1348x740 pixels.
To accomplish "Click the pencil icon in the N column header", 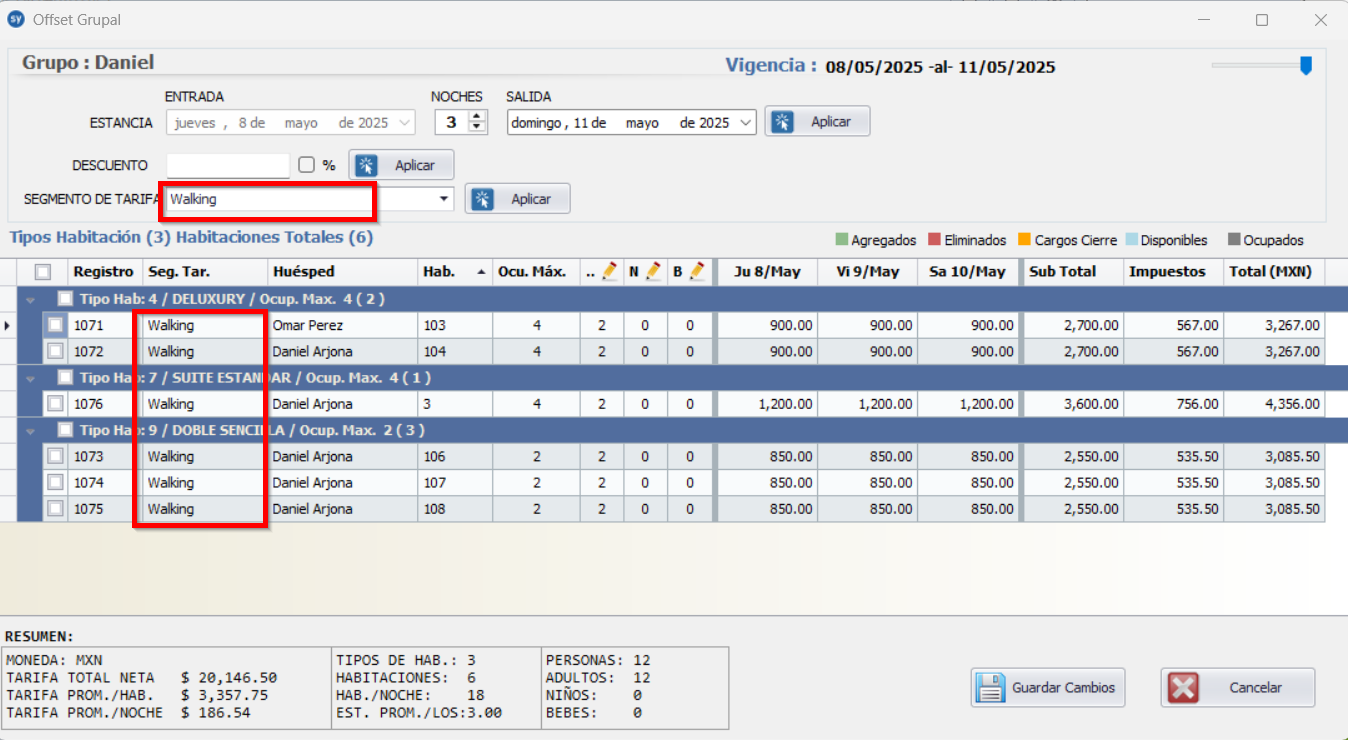I will [x=653, y=271].
